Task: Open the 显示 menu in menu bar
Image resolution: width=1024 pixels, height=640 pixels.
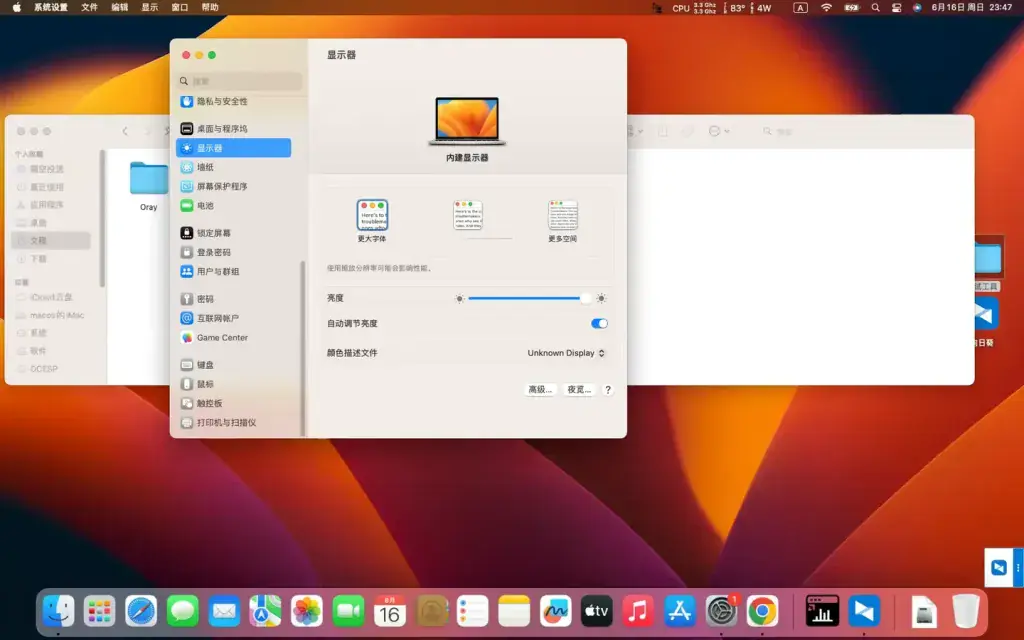Action: click(x=150, y=8)
